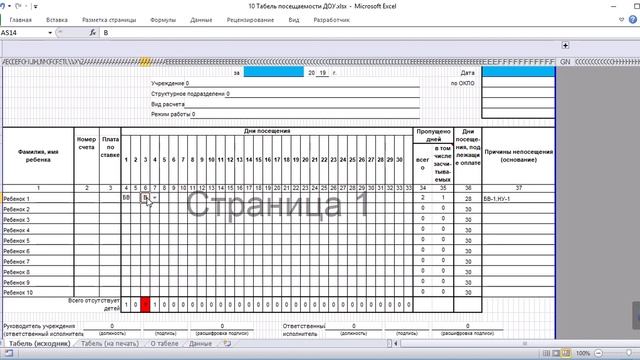
Task: Select the Ребенок 5 name cell
Action: 38,240
